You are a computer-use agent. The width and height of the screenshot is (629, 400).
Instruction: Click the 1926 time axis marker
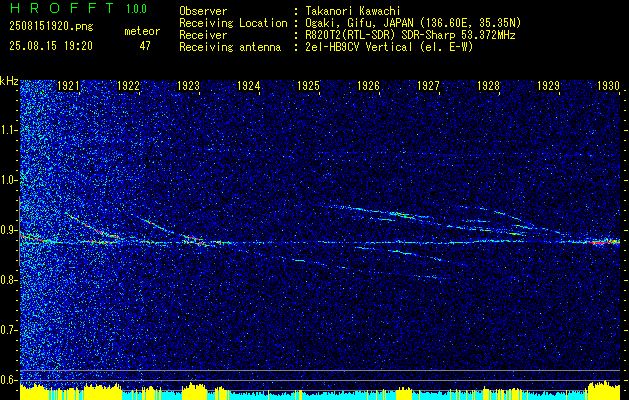point(369,86)
